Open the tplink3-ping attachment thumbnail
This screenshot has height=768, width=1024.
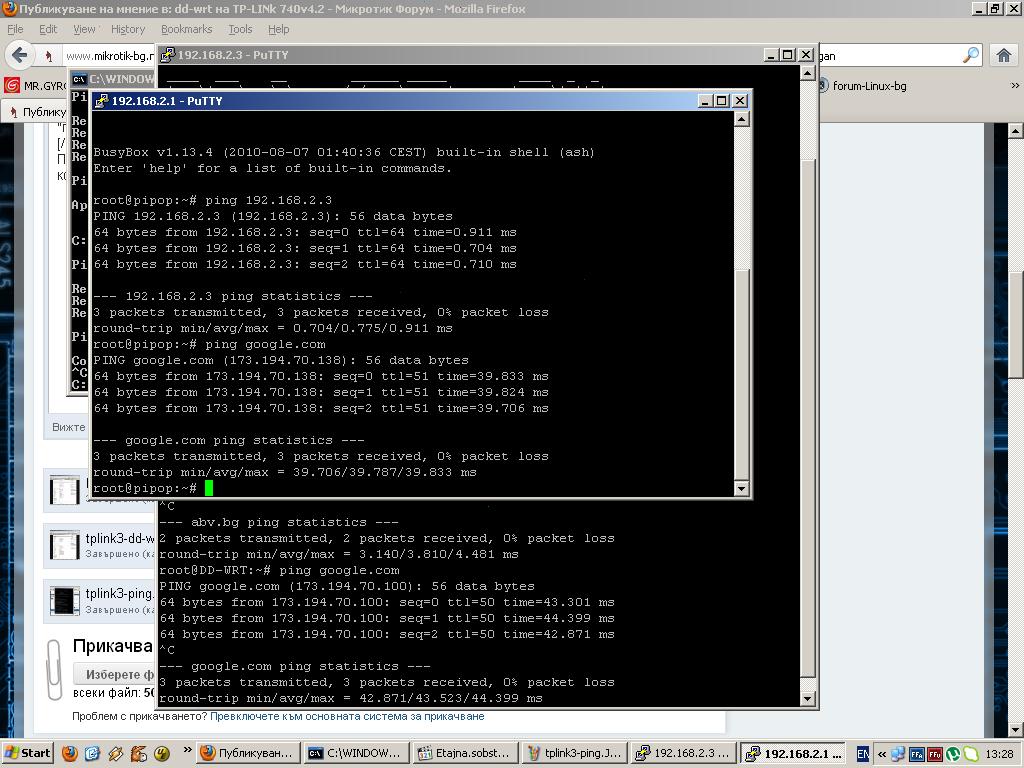pos(65,600)
